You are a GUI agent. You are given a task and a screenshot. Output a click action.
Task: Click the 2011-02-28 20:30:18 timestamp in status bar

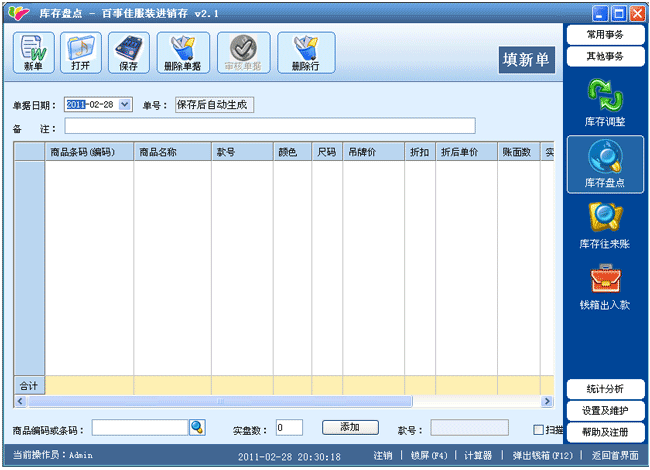coord(289,457)
